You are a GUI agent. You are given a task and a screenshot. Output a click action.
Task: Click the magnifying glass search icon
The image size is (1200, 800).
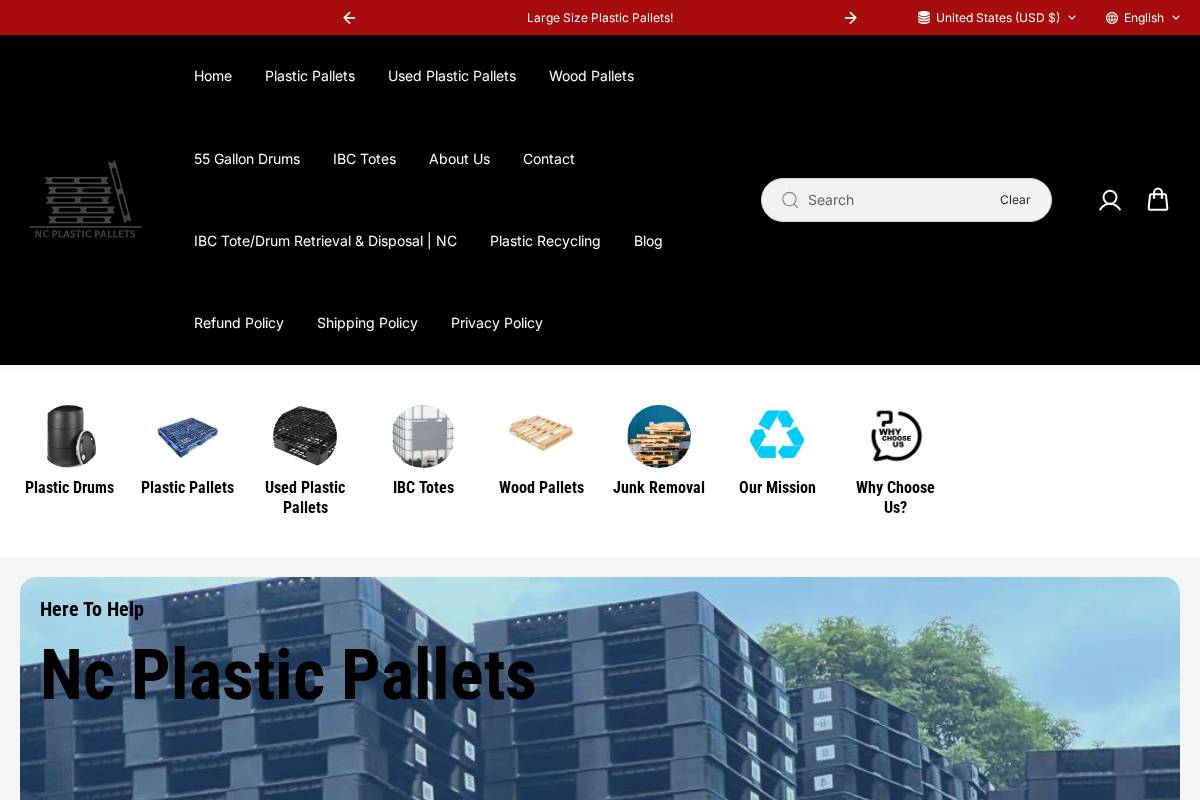point(790,200)
